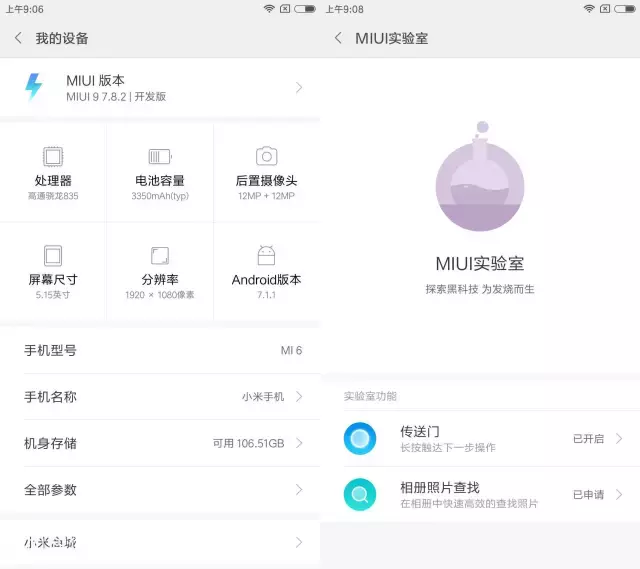Open 传送门 settings chevron
The image size is (640, 569).
click(x=619, y=438)
